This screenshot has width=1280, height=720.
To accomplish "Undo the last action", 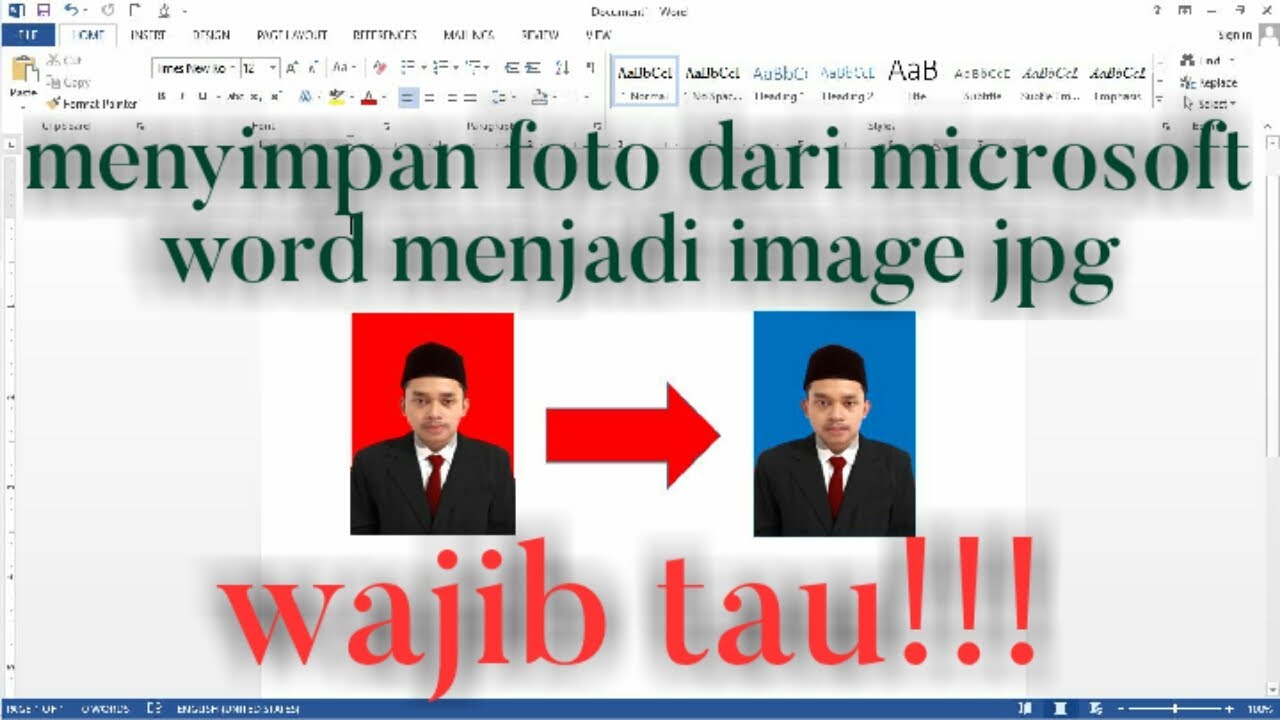I will coord(70,11).
